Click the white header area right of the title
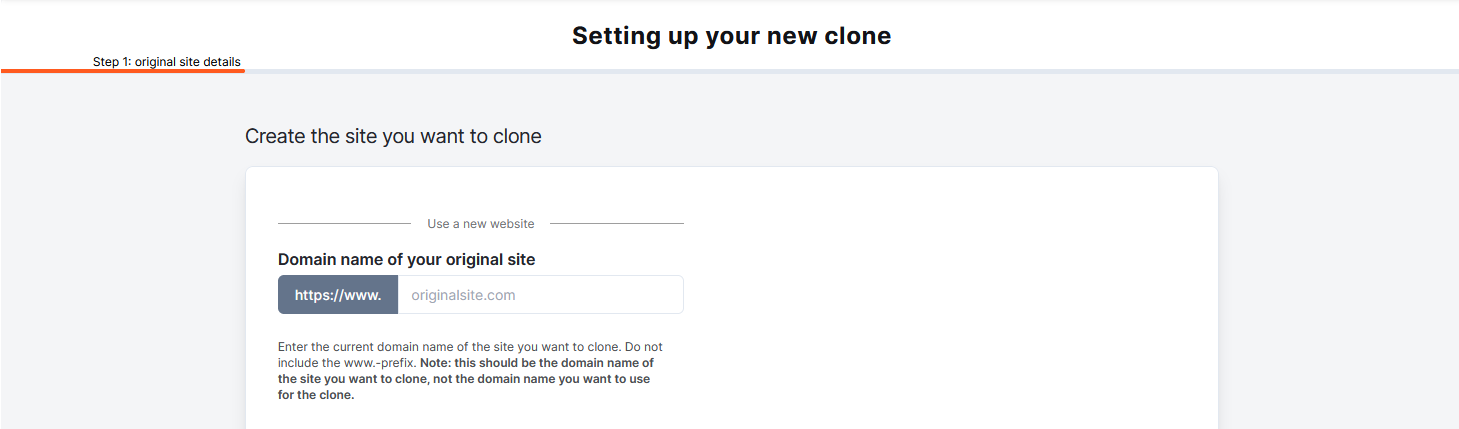 point(1150,36)
